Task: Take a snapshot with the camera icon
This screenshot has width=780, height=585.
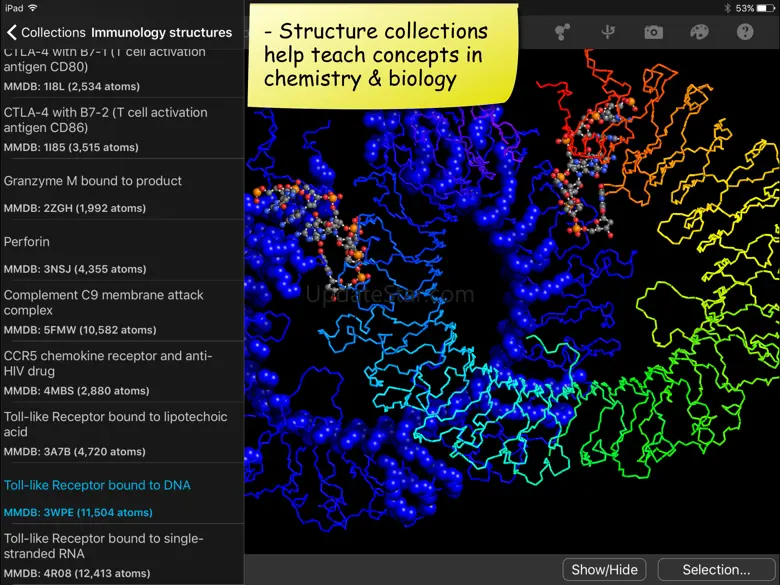Action: 653,32
